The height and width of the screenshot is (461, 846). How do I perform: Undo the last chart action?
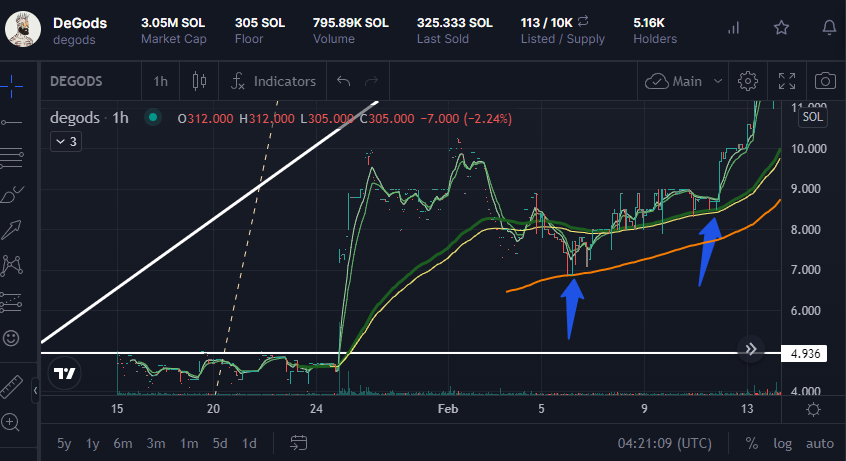point(344,82)
